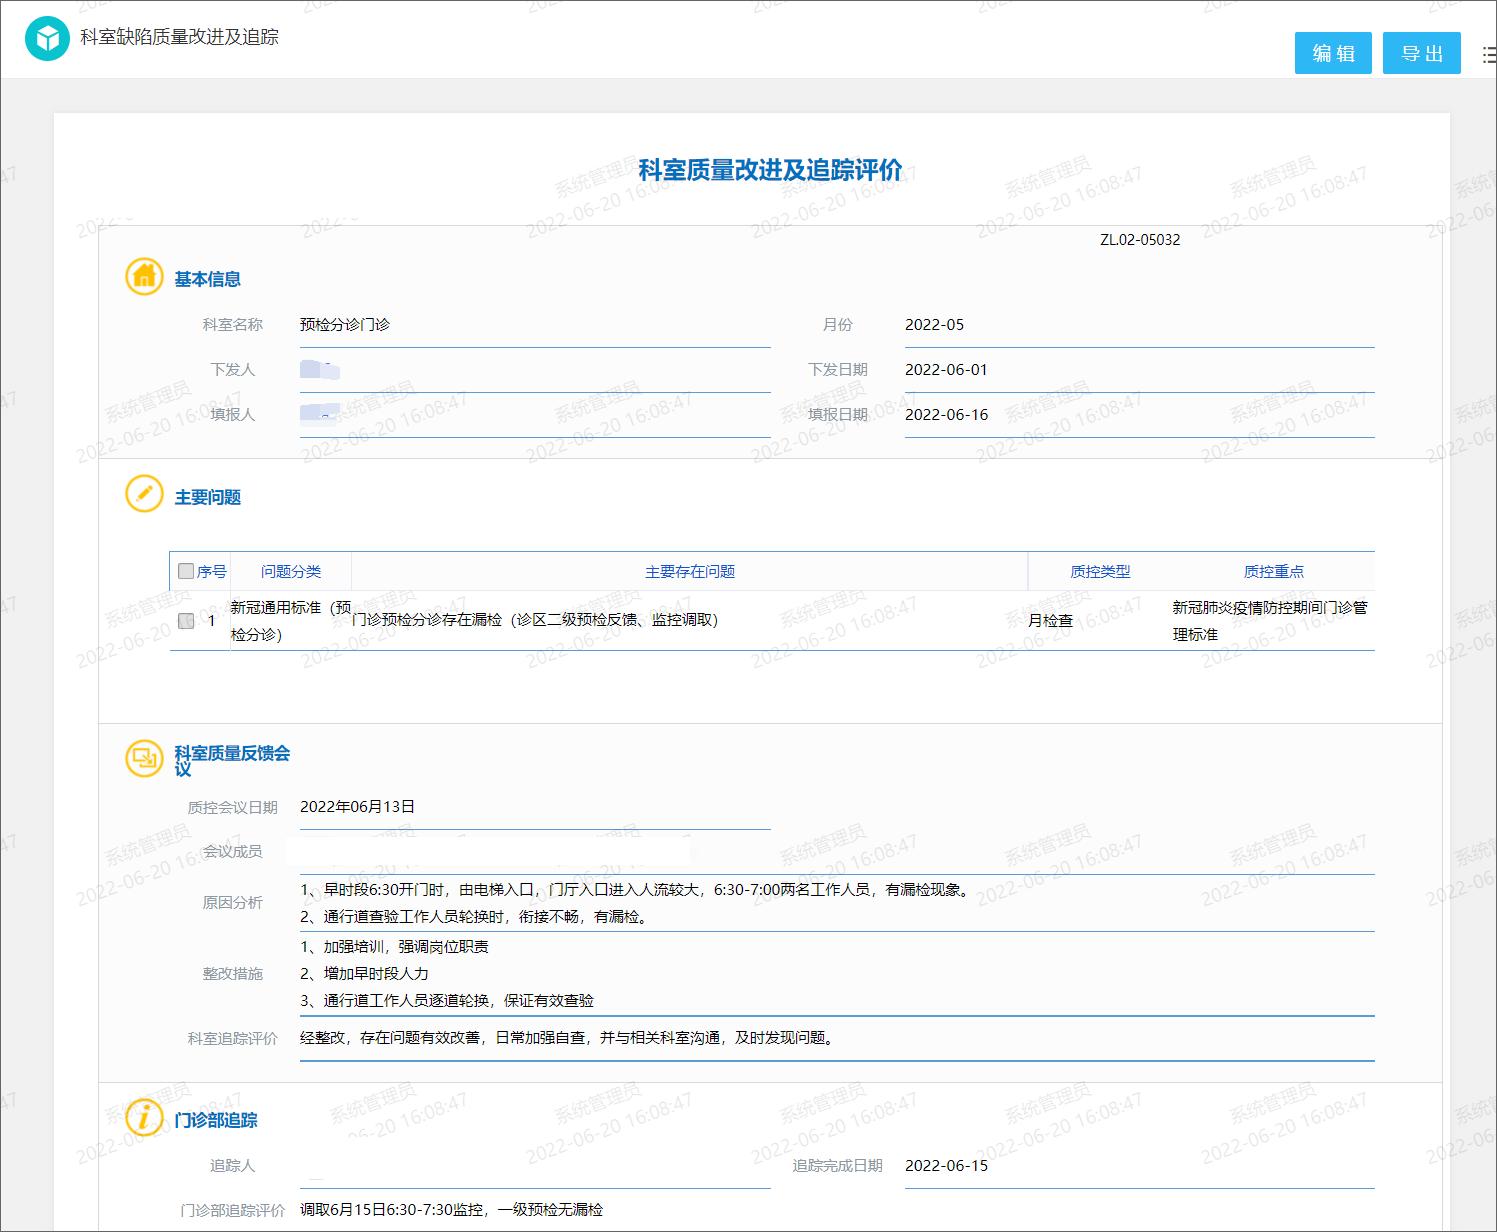Toggle the select-all checkbox in problem table header
This screenshot has width=1497, height=1232.
[x=186, y=570]
